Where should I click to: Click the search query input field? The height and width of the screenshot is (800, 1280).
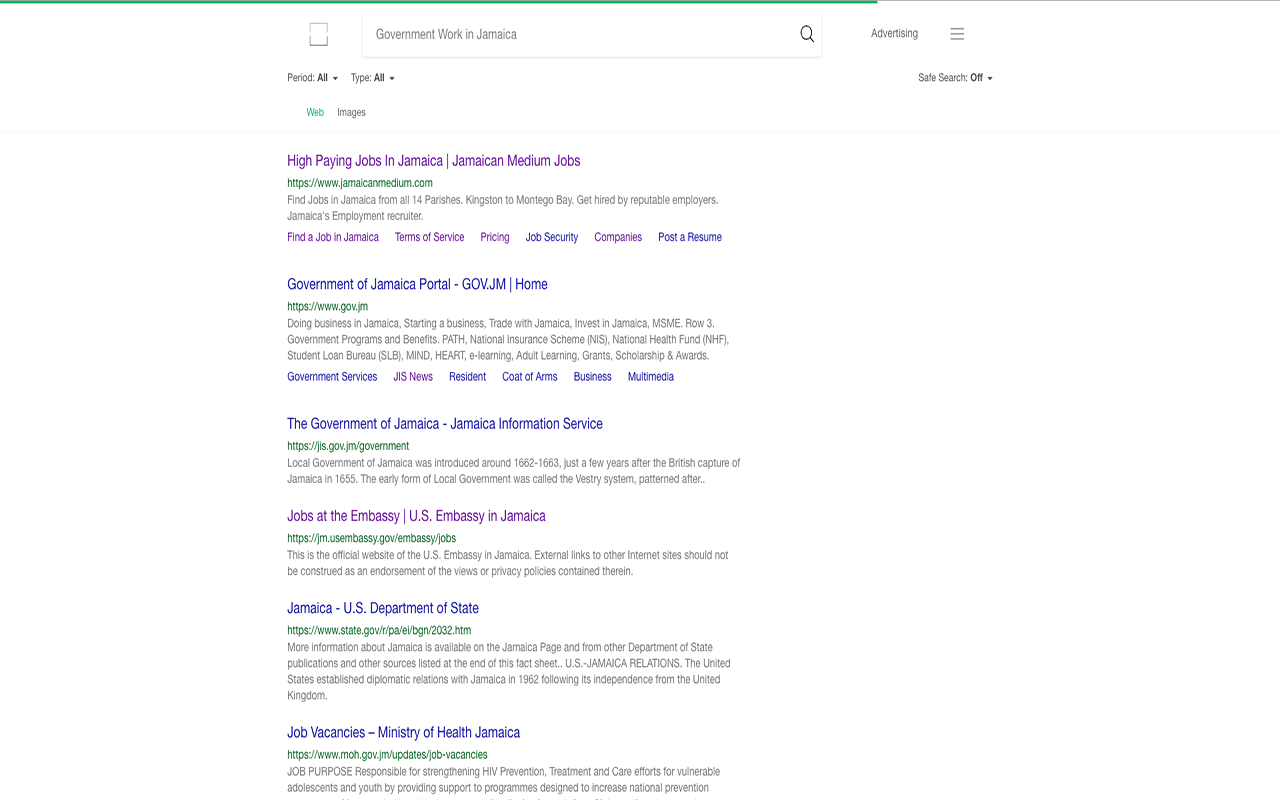tap(580, 34)
